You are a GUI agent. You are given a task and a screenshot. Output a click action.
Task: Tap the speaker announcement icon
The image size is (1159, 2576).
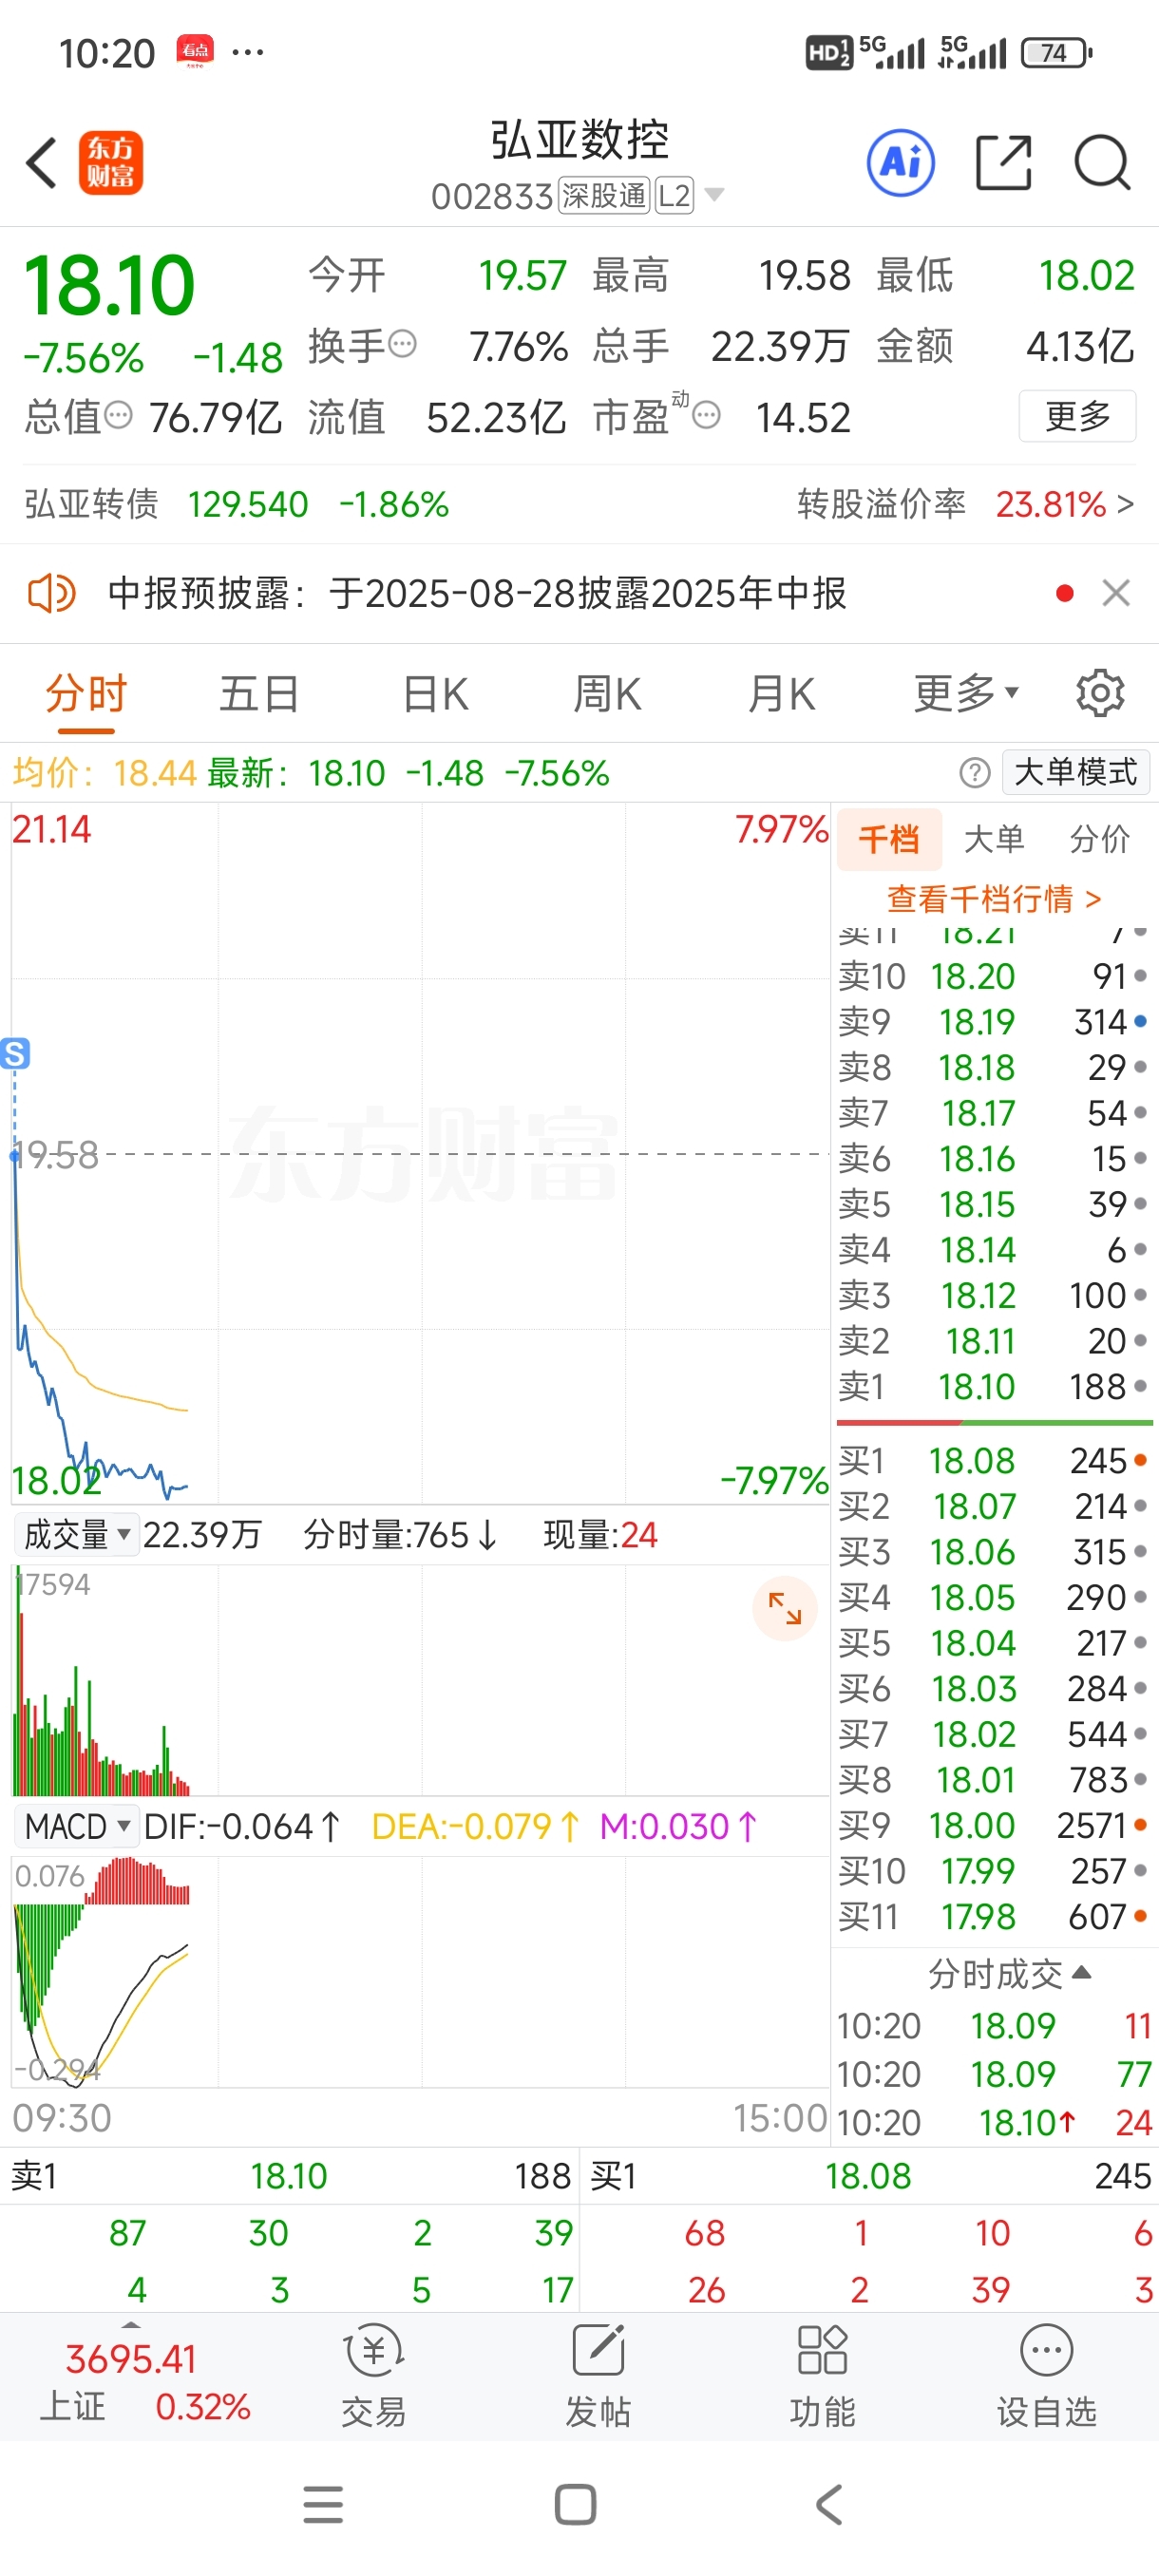pos(51,594)
